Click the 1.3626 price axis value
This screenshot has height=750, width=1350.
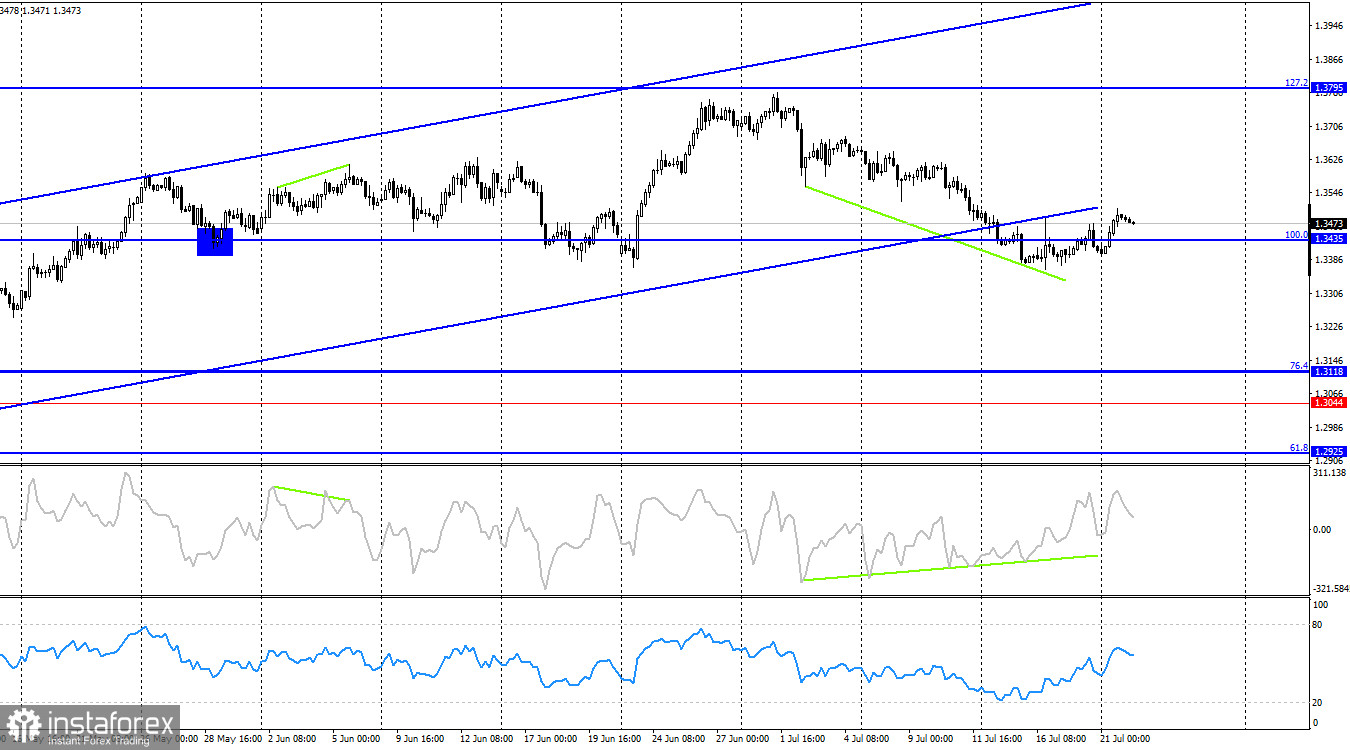pyautogui.click(x=1330, y=160)
